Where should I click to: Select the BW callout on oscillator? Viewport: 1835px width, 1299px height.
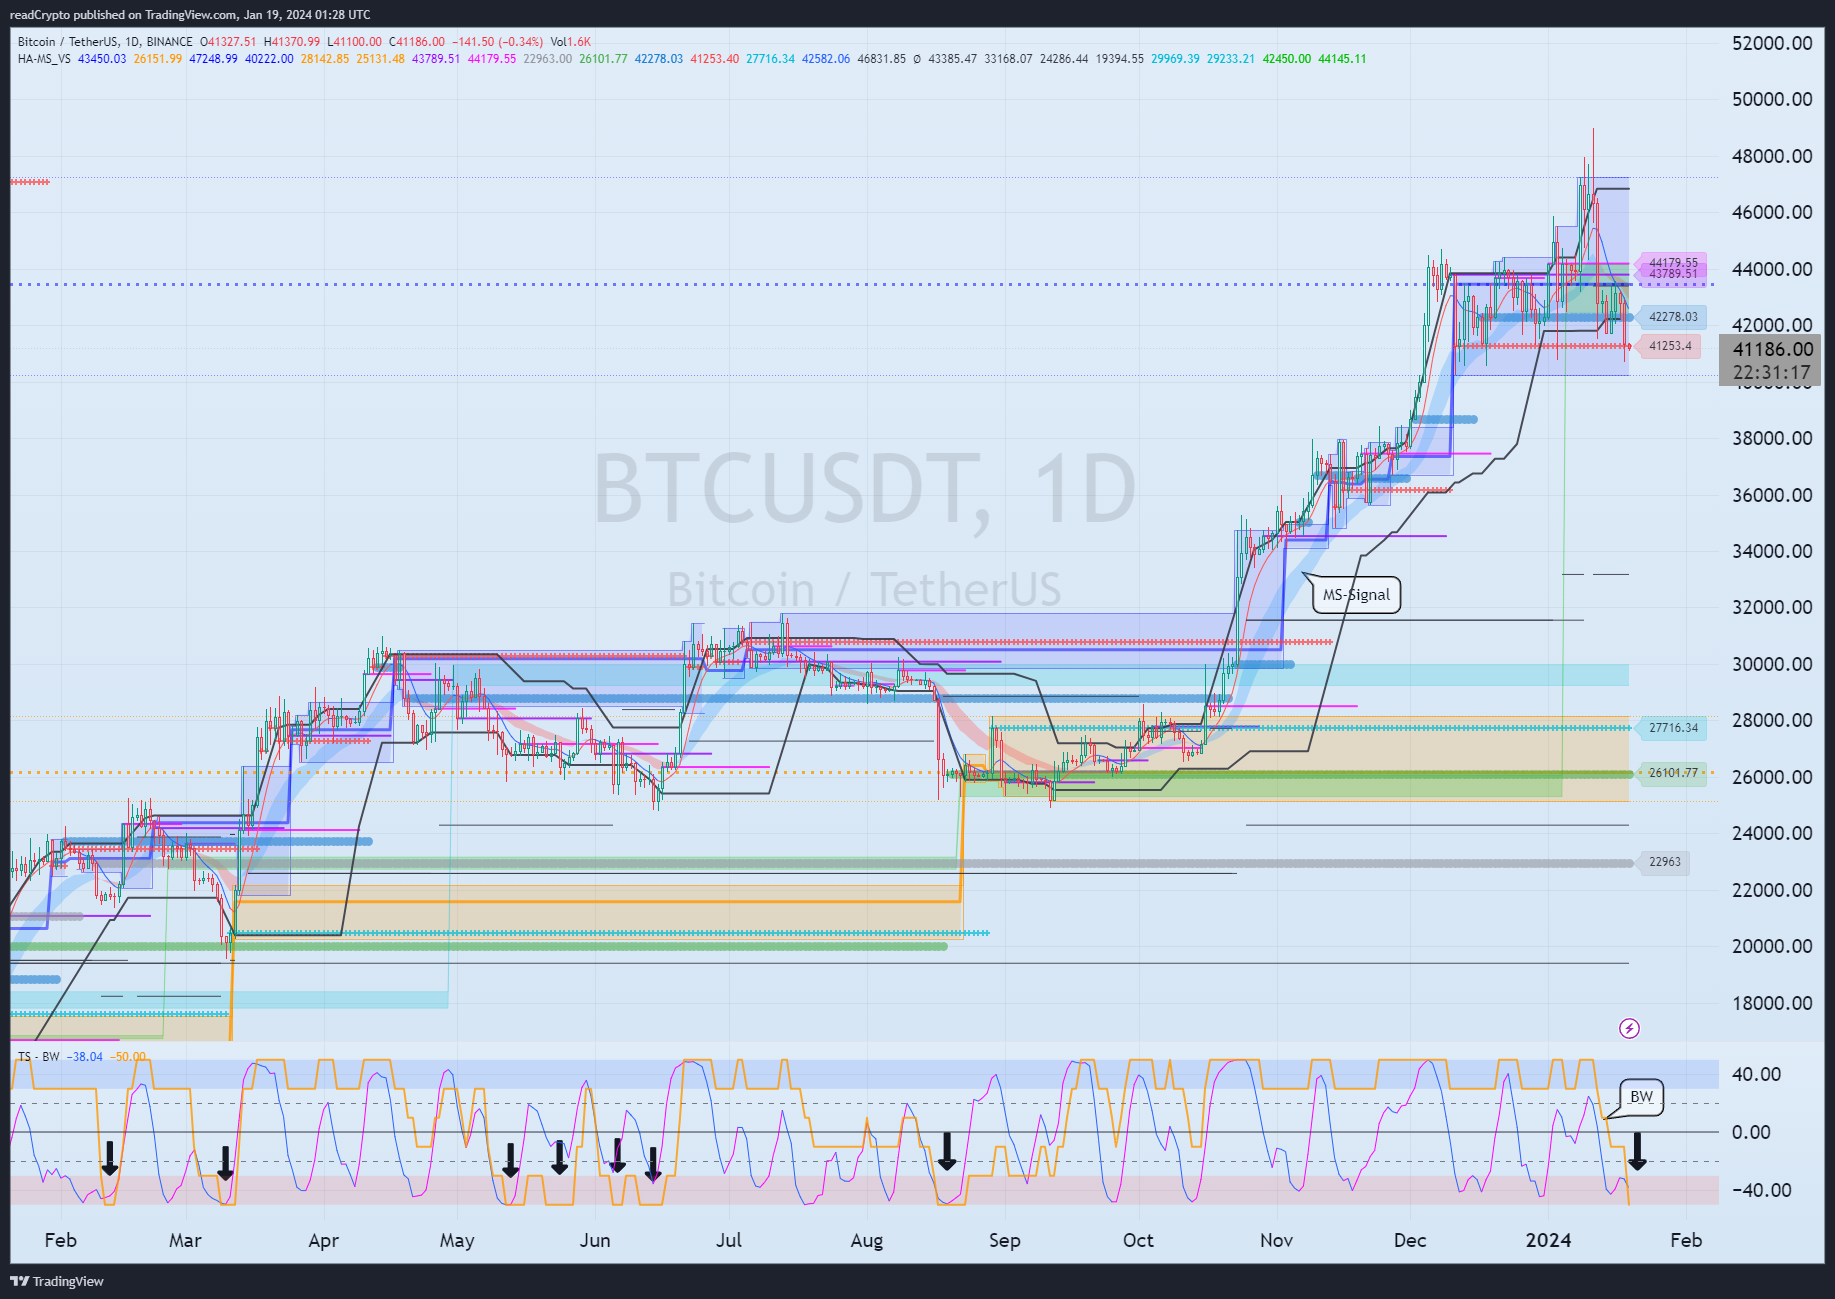[1641, 1096]
